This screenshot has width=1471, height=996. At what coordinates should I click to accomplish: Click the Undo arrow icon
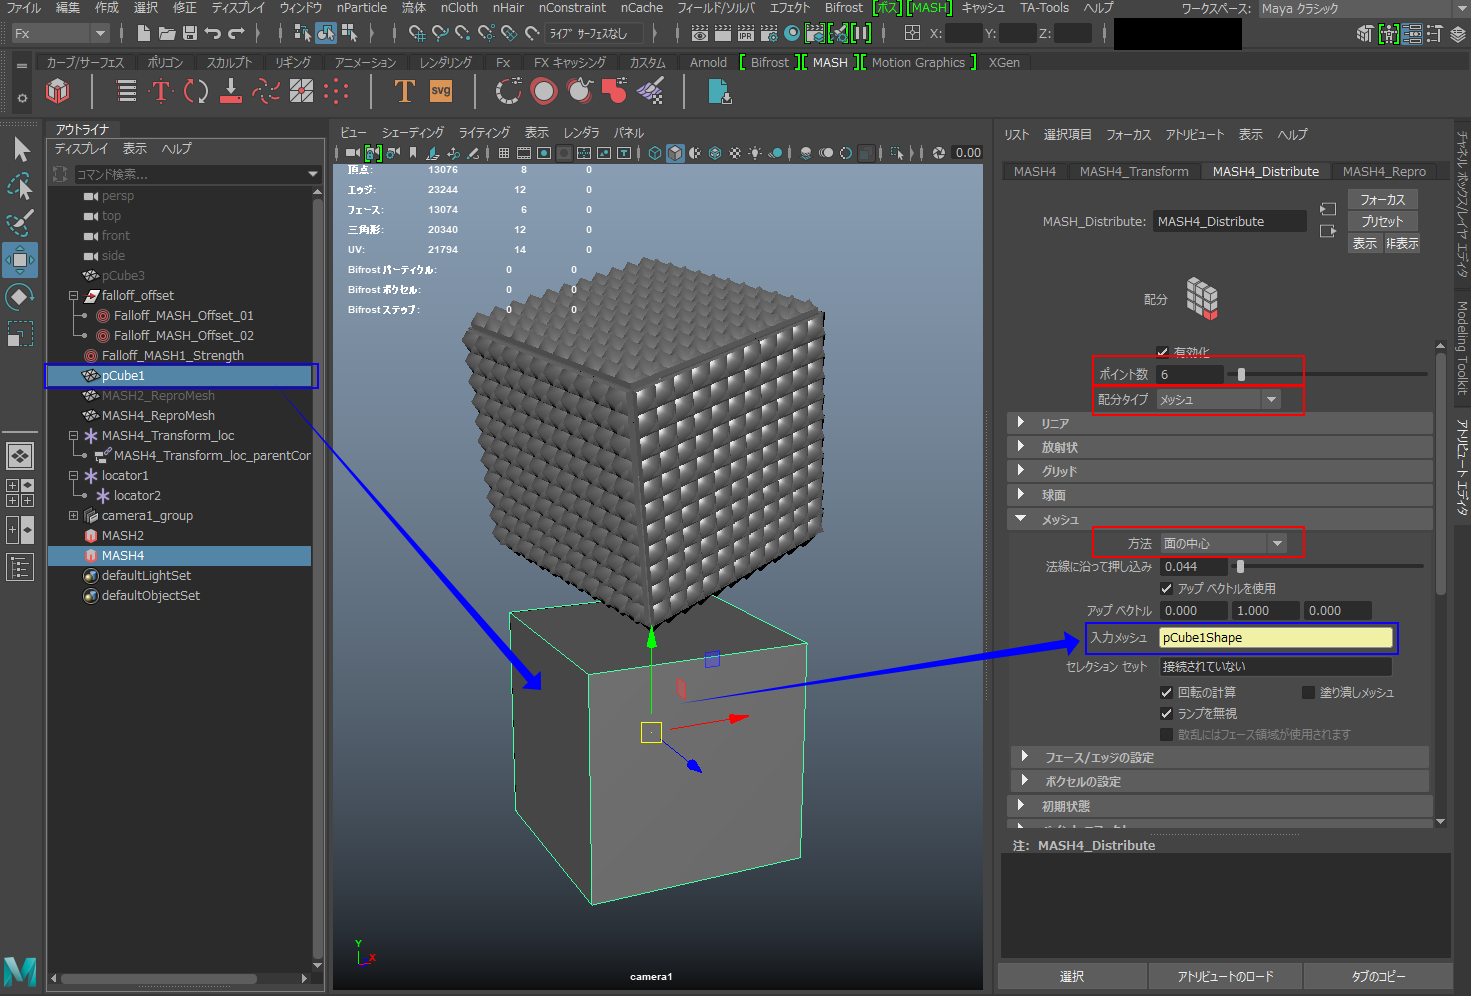point(213,33)
